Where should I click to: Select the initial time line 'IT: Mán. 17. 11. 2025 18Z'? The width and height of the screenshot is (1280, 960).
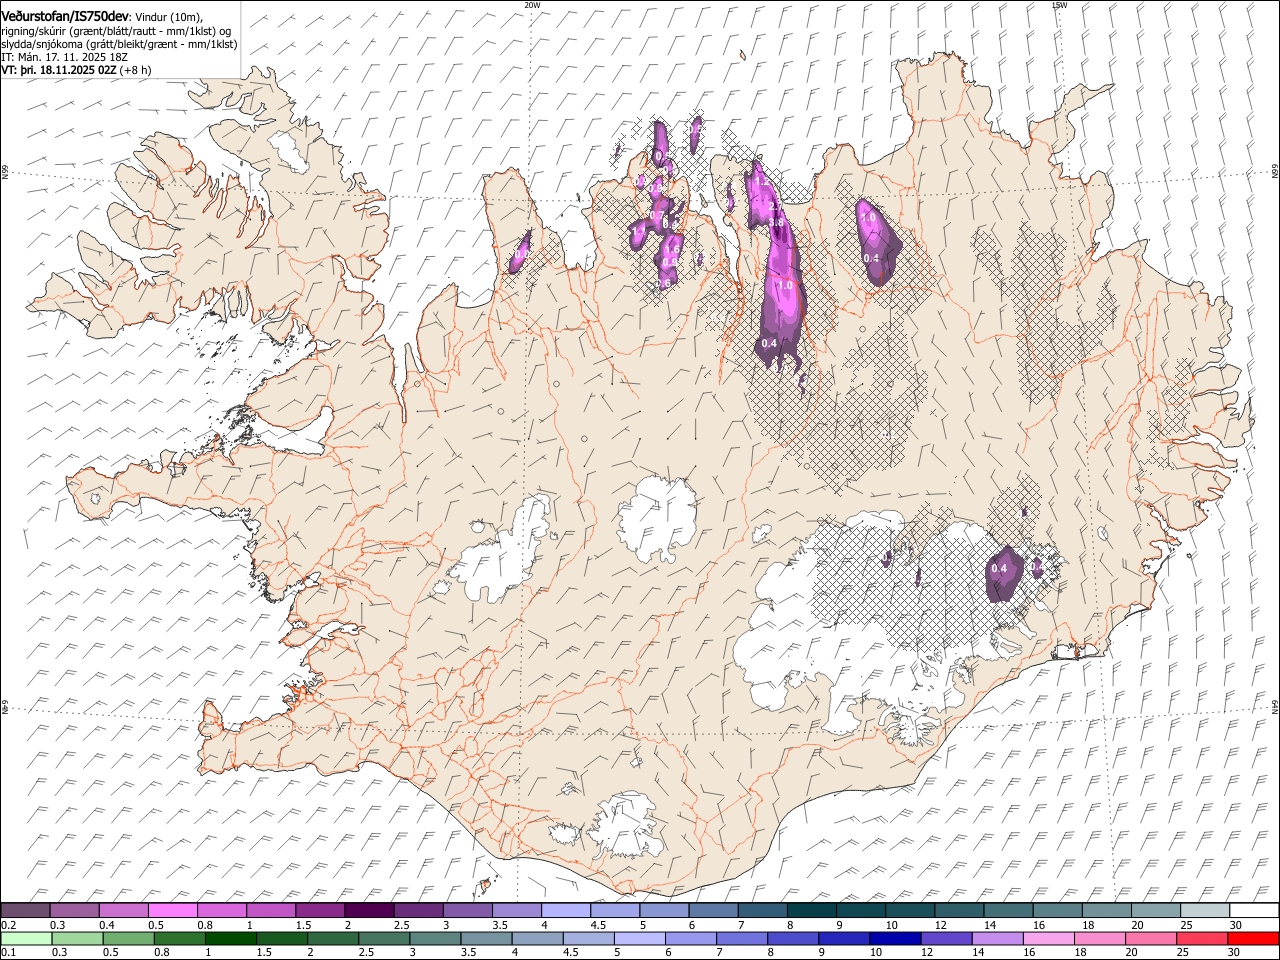[64, 57]
